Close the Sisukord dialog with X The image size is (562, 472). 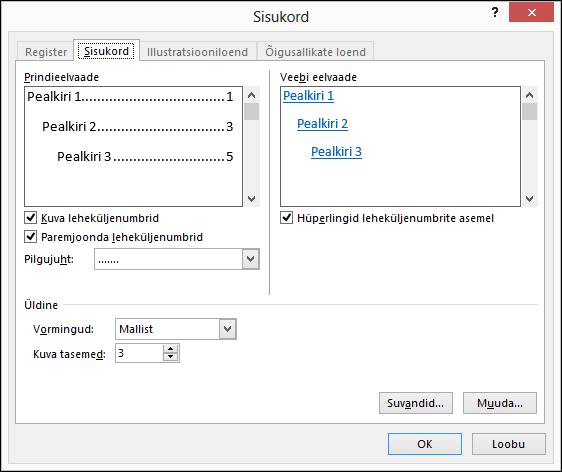point(531,13)
